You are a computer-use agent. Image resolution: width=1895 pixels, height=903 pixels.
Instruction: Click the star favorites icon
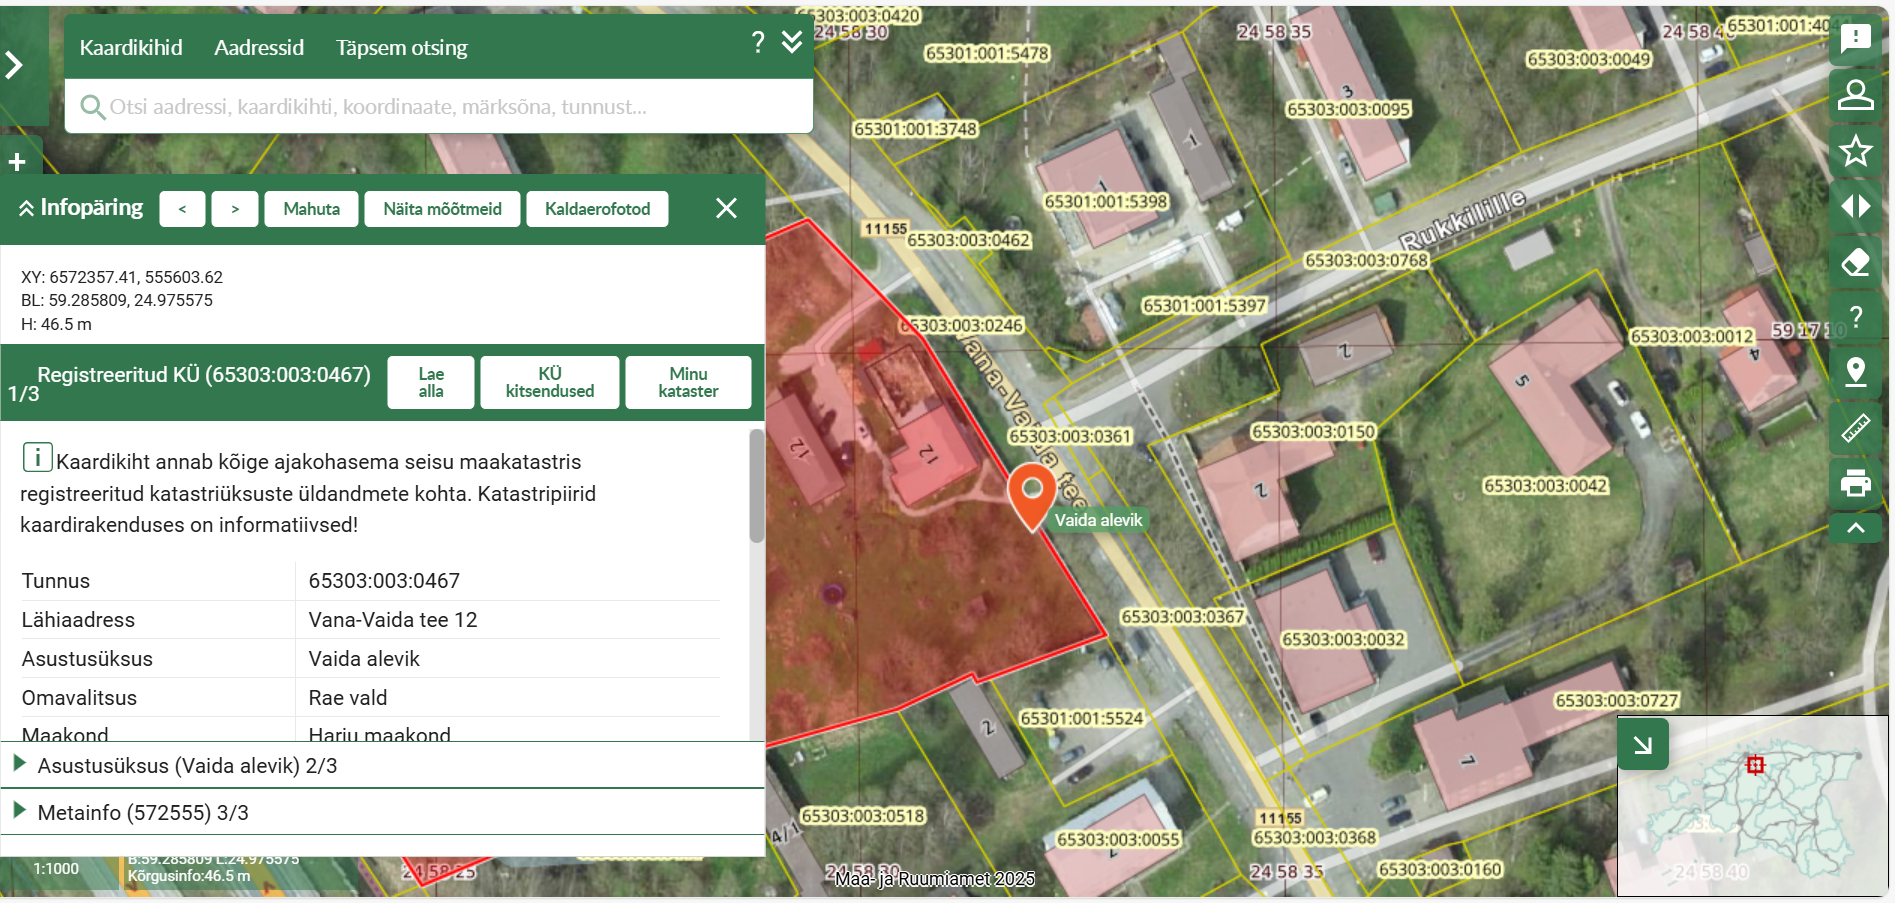pyautogui.click(x=1855, y=151)
